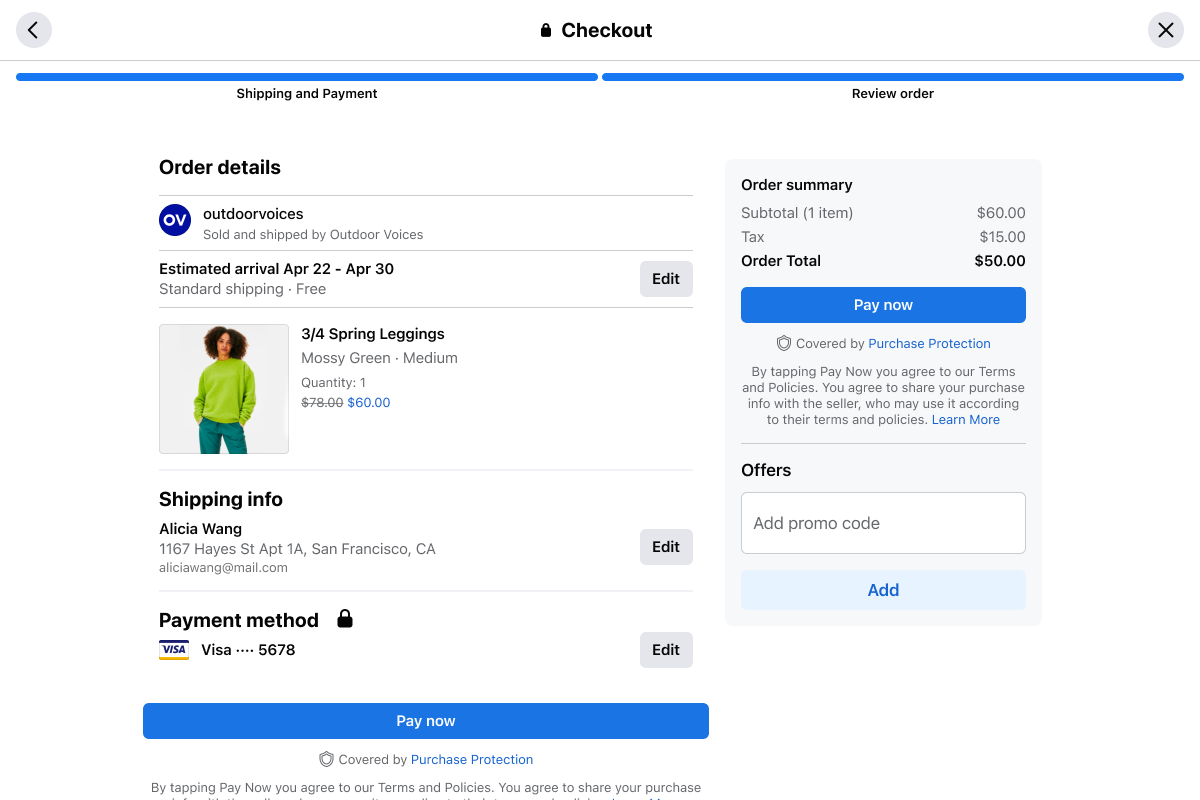1200x800 pixels.
Task: Select the Review order progress step
Action: coord(893,87)
